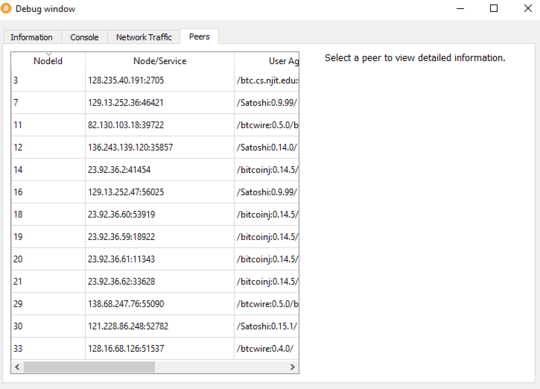Screen dimensions: 540x389
Task: Open the Console tab
Action: (x=84, y=37)
